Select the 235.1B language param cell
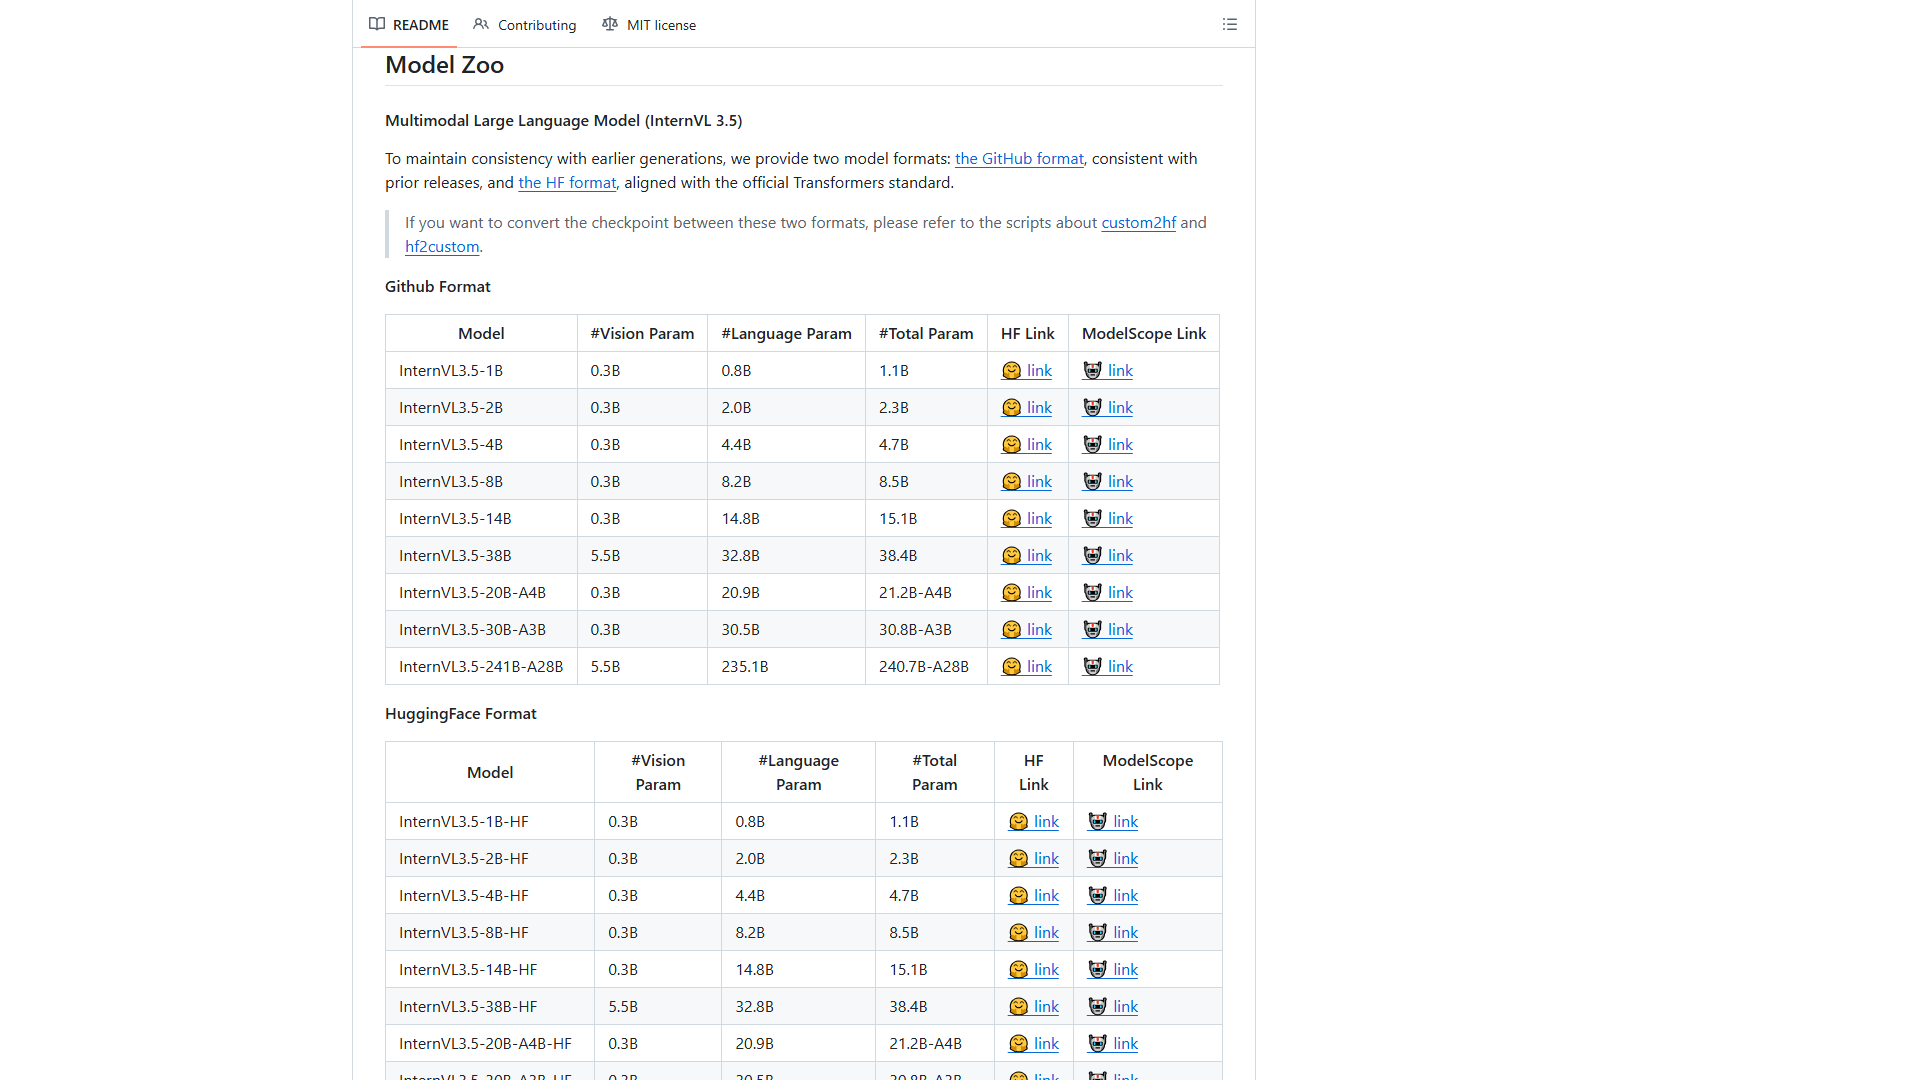The image size is (1920, 1080). click(786, 666)
